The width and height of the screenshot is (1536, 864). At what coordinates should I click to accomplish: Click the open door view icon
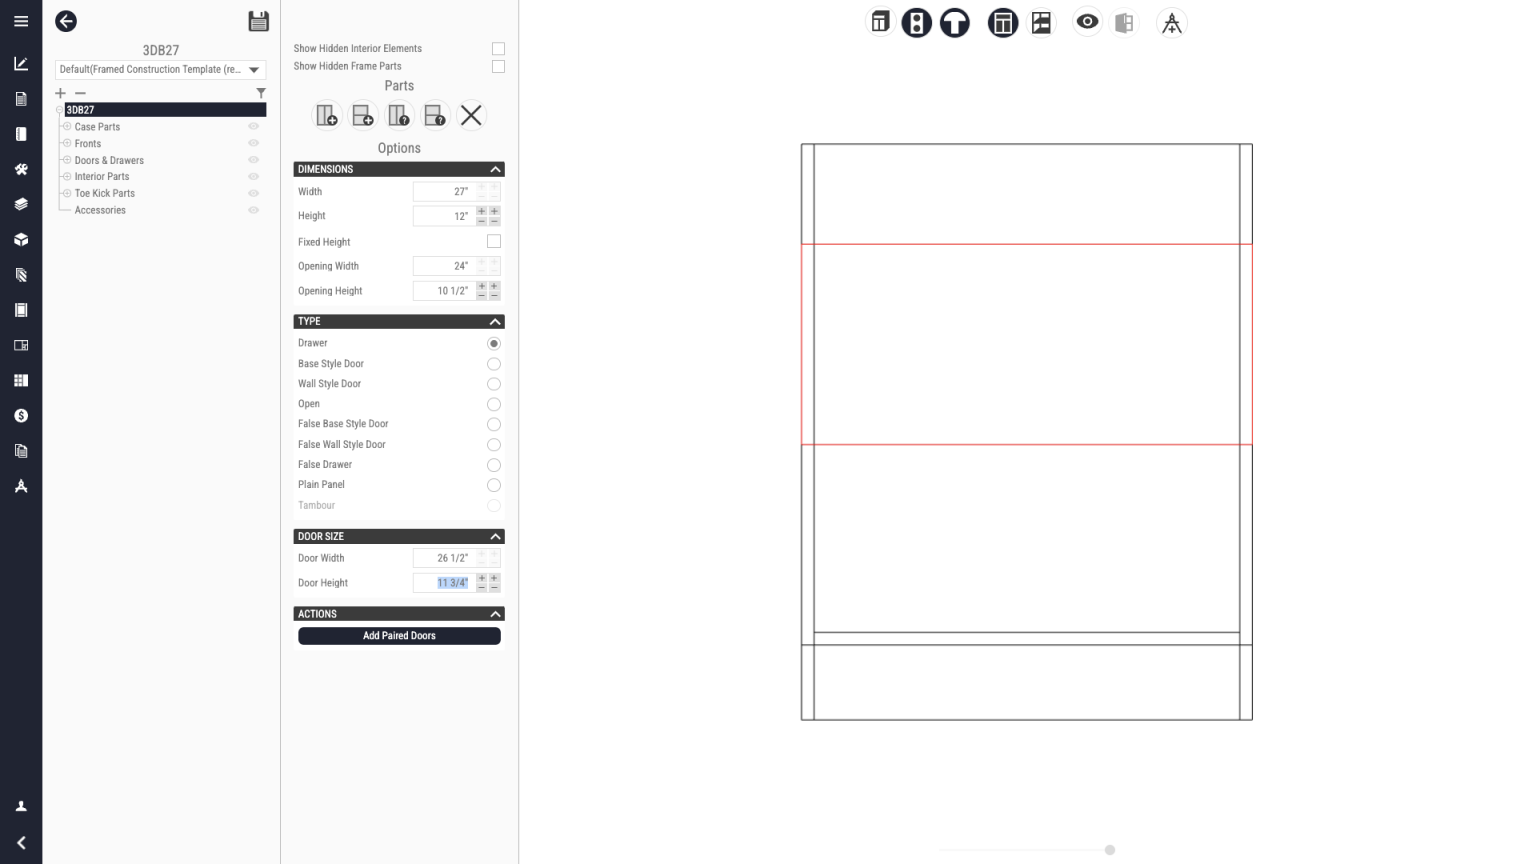coord(1124,22)
